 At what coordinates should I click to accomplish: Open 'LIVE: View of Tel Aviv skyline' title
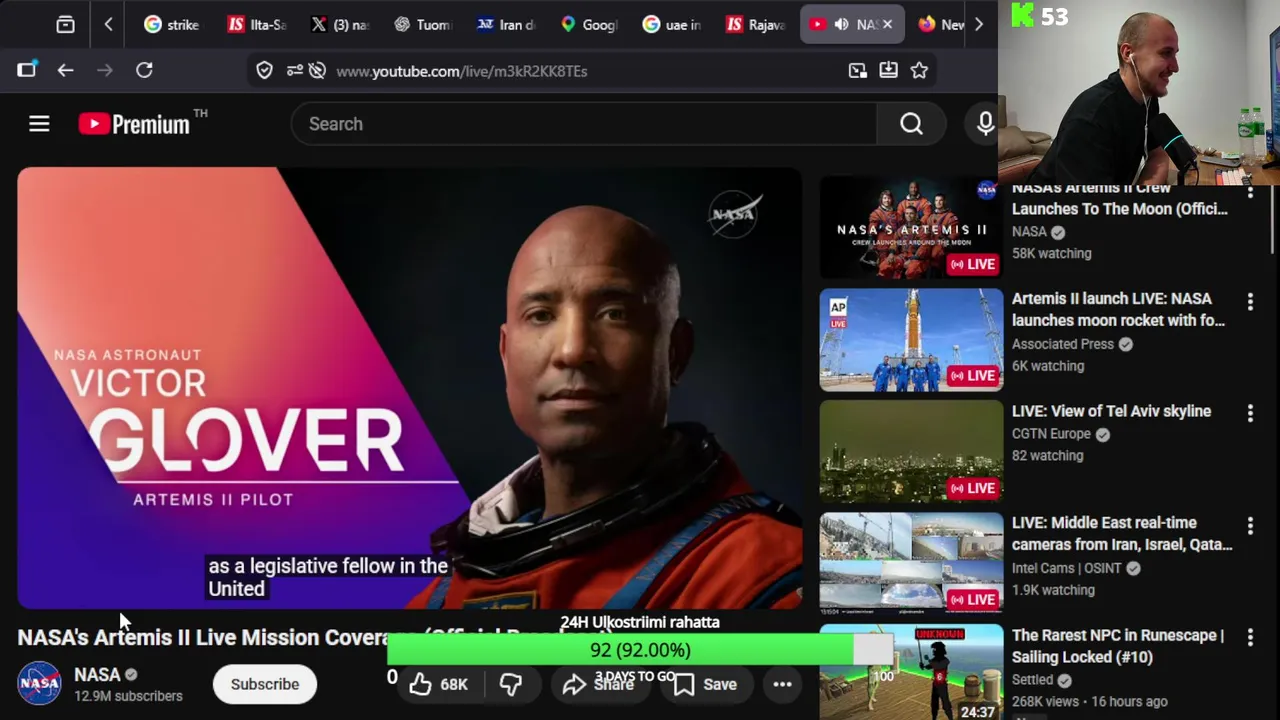tap(1111, 411)
